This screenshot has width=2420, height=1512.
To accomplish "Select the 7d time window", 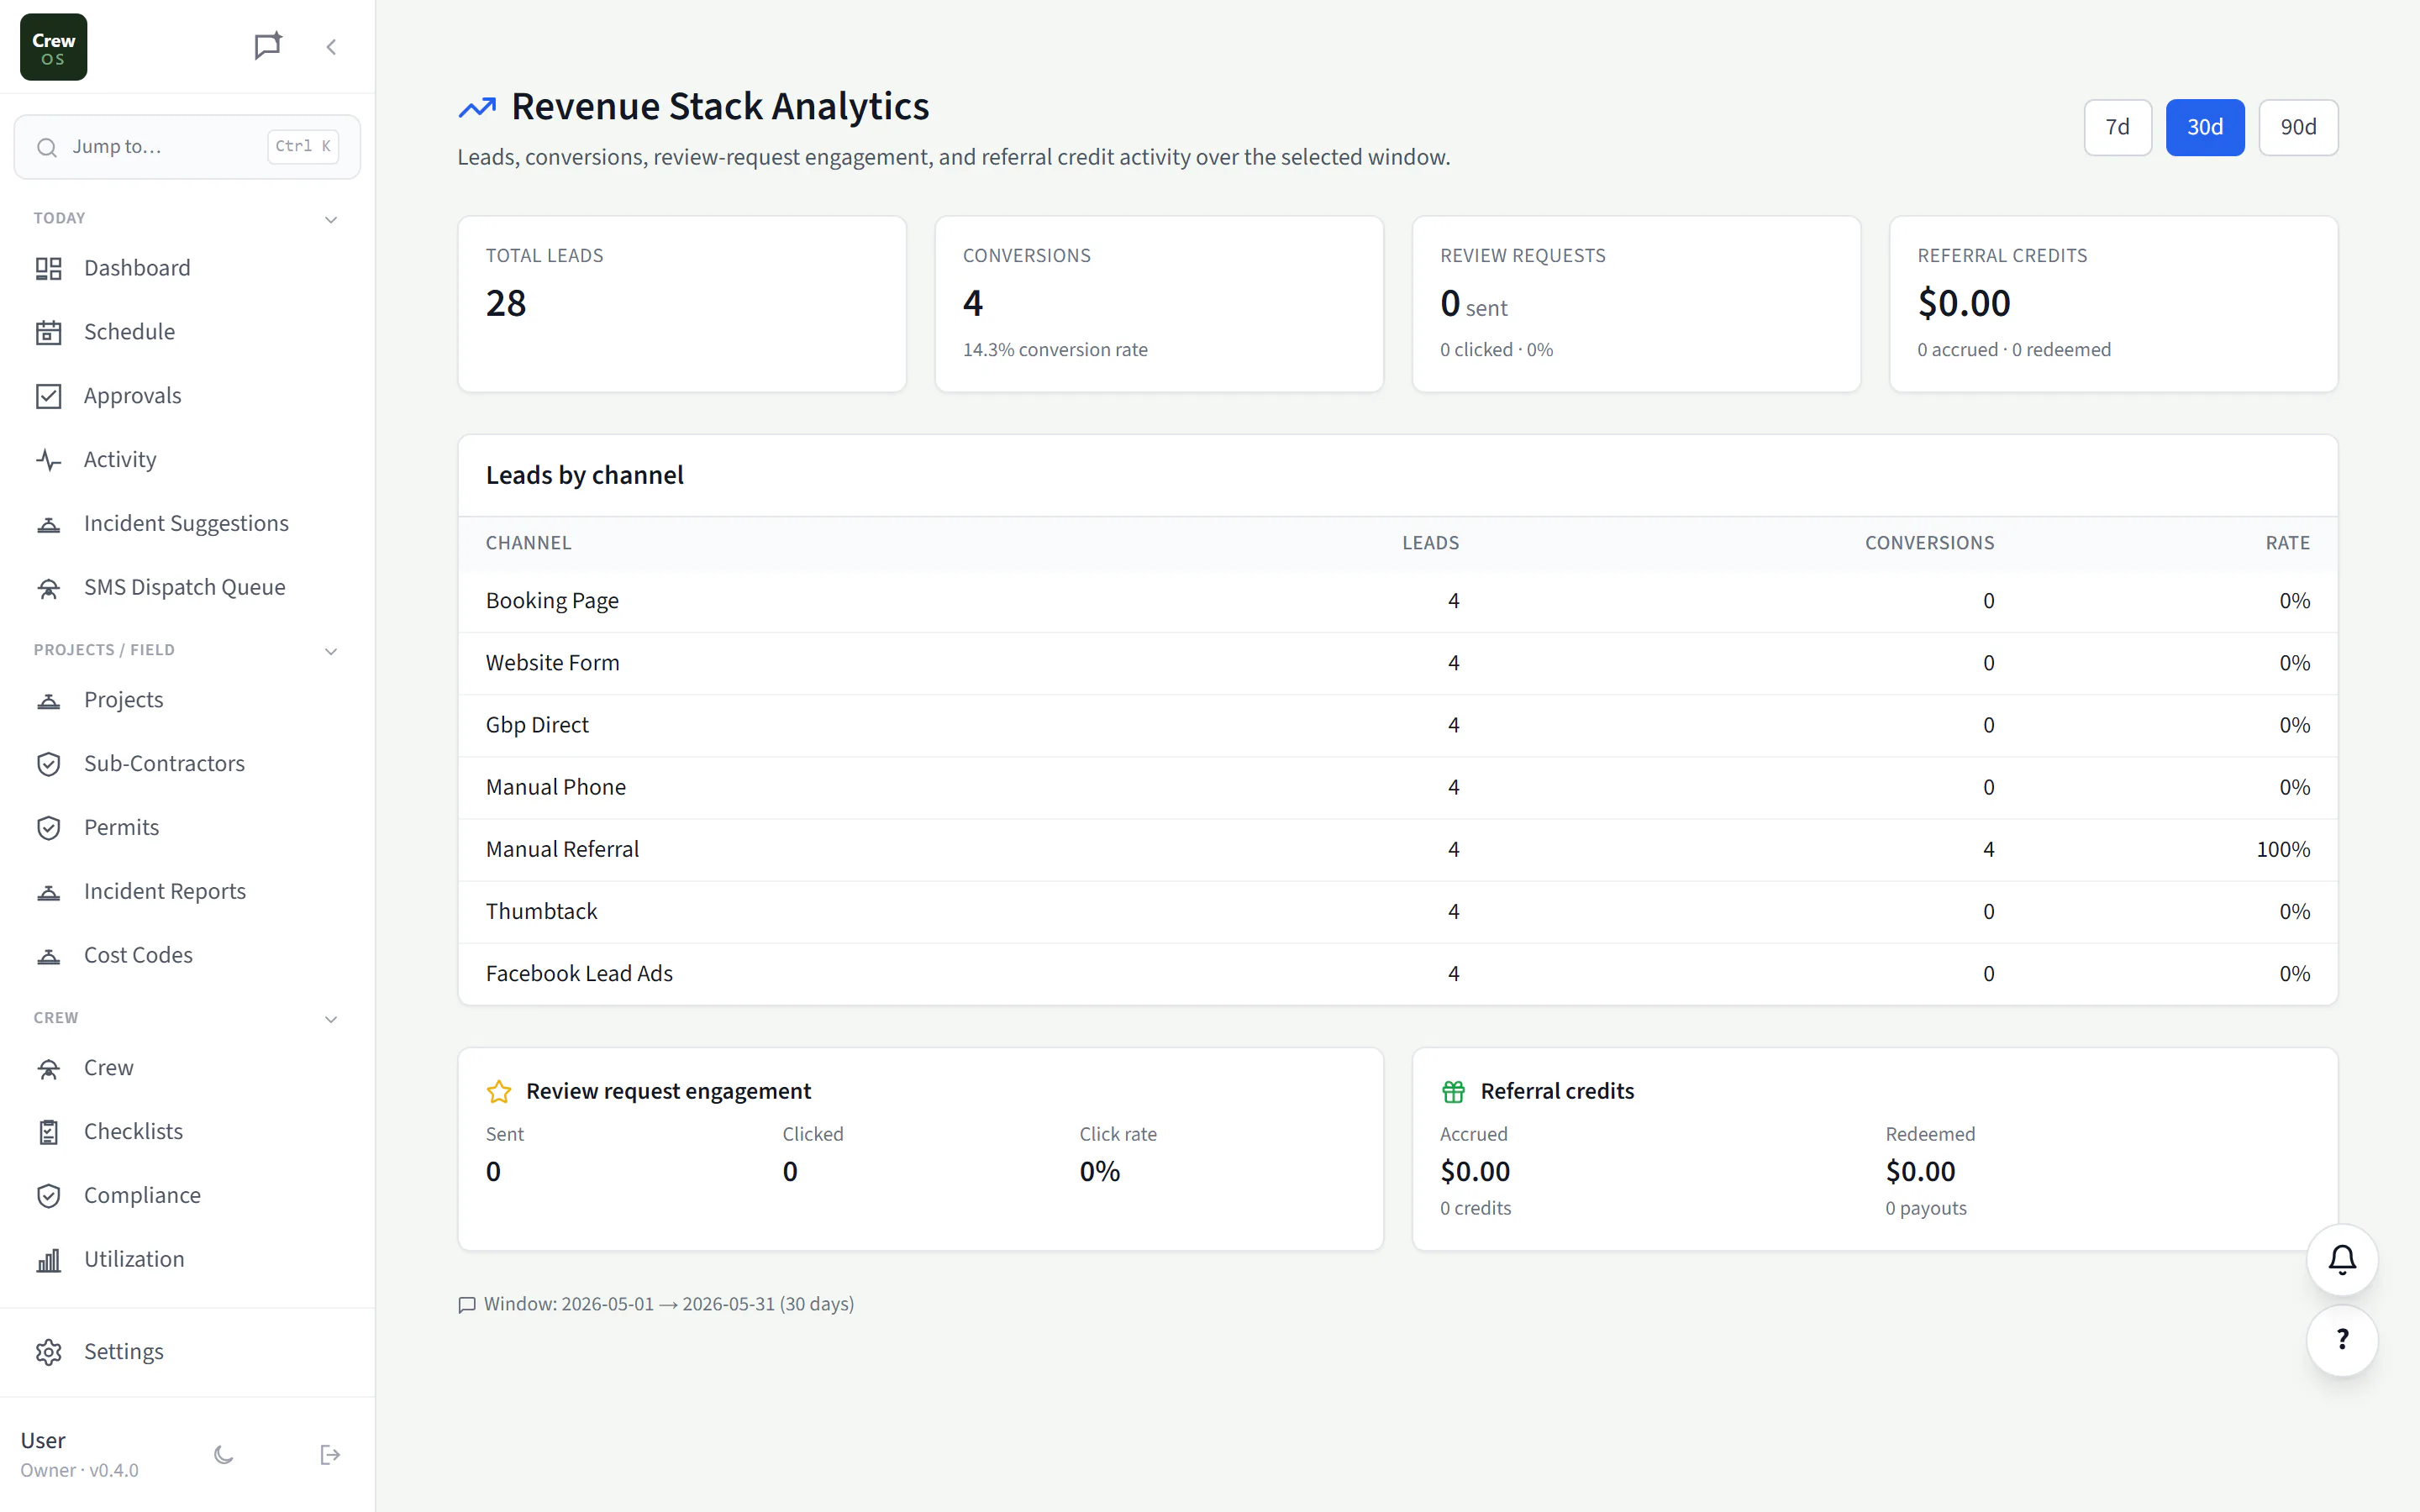I will (2117, 127).
